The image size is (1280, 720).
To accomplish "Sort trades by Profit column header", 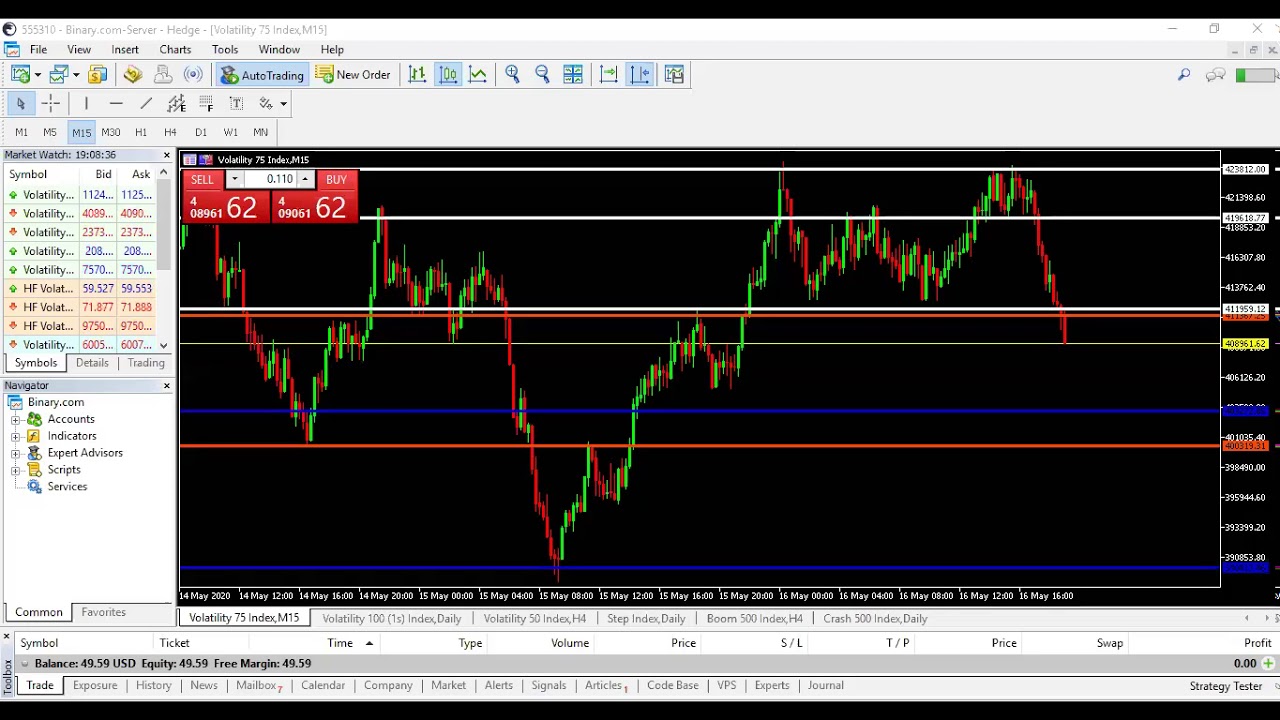I will pyautogui.click(x=1257, y=643).
